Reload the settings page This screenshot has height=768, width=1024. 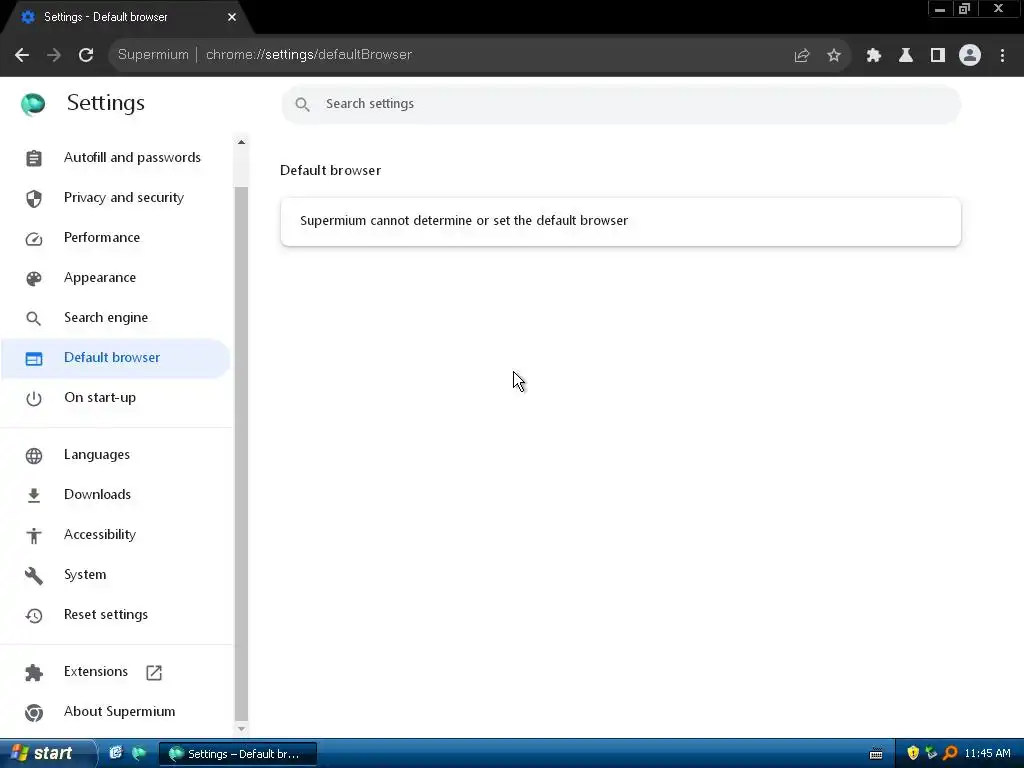pos(86,55)
